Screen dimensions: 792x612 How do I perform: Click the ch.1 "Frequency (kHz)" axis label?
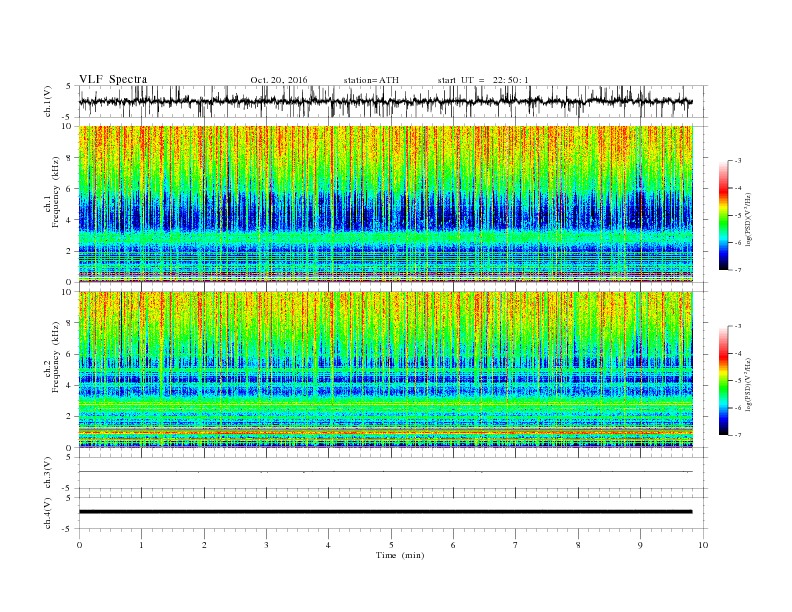[x=55, y=192]
